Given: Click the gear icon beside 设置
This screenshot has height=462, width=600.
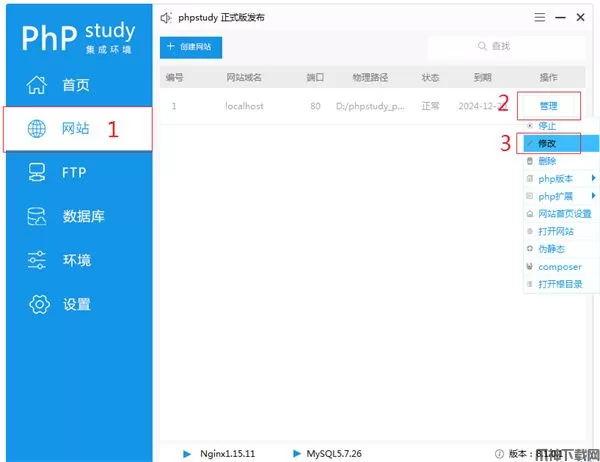Looking at the screenshot, I should (x=39, y=304).
